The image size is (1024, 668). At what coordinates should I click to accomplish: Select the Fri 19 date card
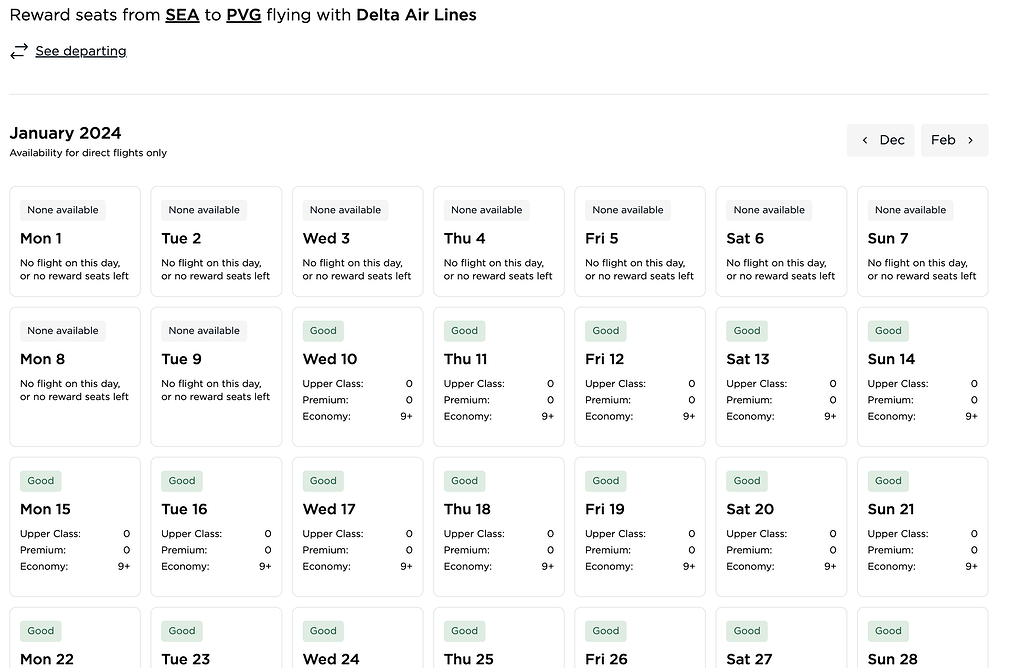click(639, 526)
